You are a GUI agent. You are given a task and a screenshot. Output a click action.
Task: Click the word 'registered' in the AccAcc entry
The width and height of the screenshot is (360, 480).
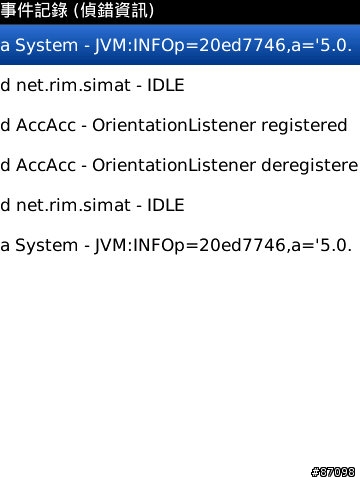pyautogui.click(x=304, y=126)
